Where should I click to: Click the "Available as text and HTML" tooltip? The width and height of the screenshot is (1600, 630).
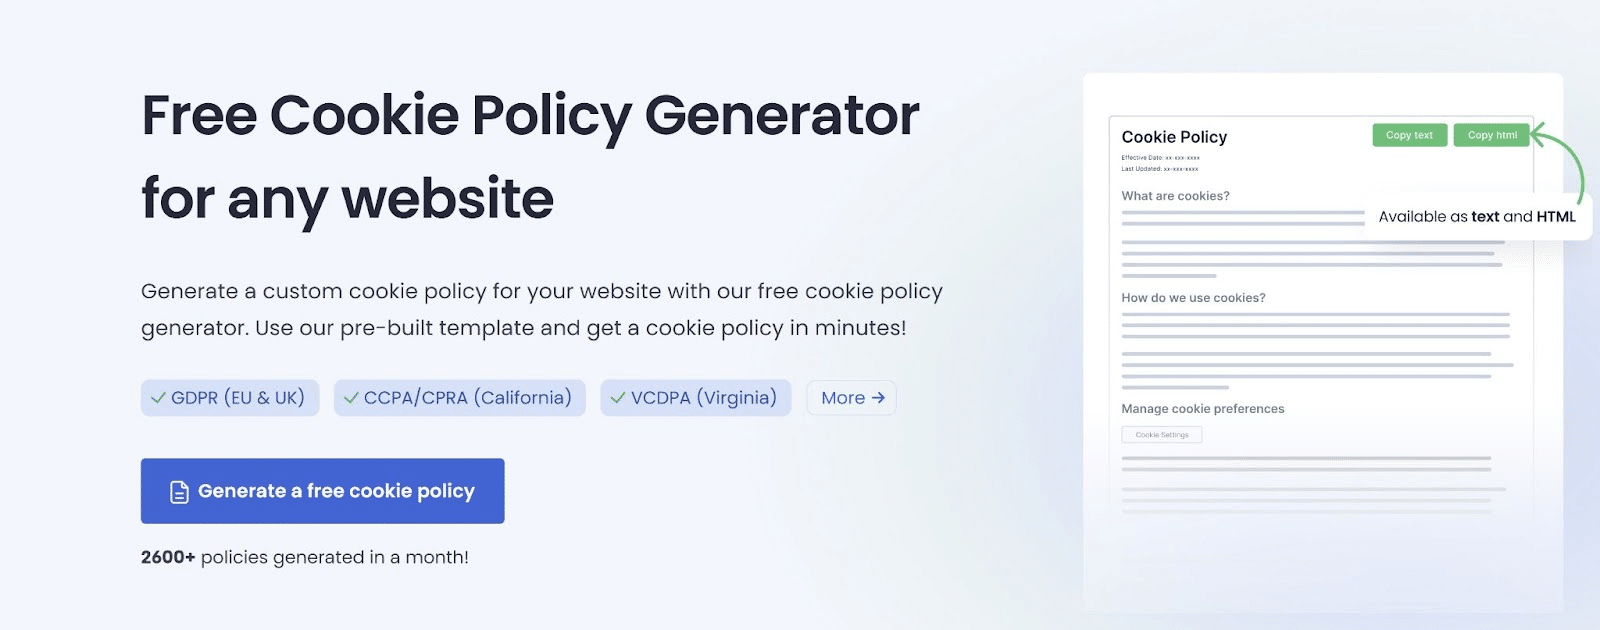[x=1476, y=217]
